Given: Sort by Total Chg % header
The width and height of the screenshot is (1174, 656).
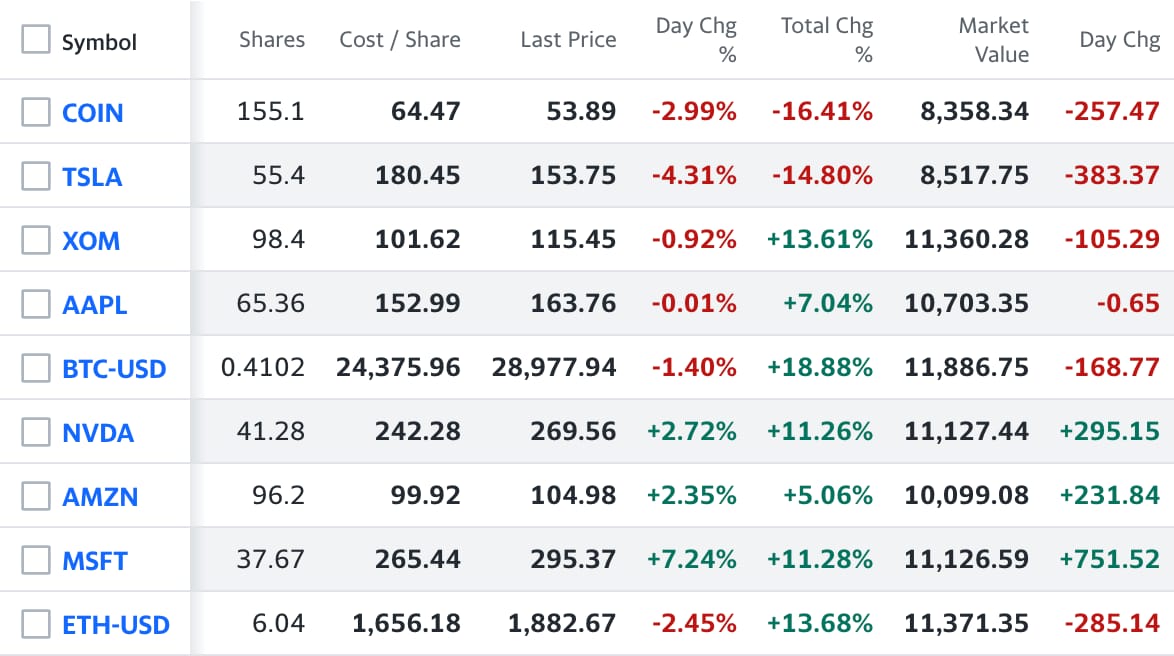Looking at the screenshot, I should pyautogui.click(x=827, y=40).
